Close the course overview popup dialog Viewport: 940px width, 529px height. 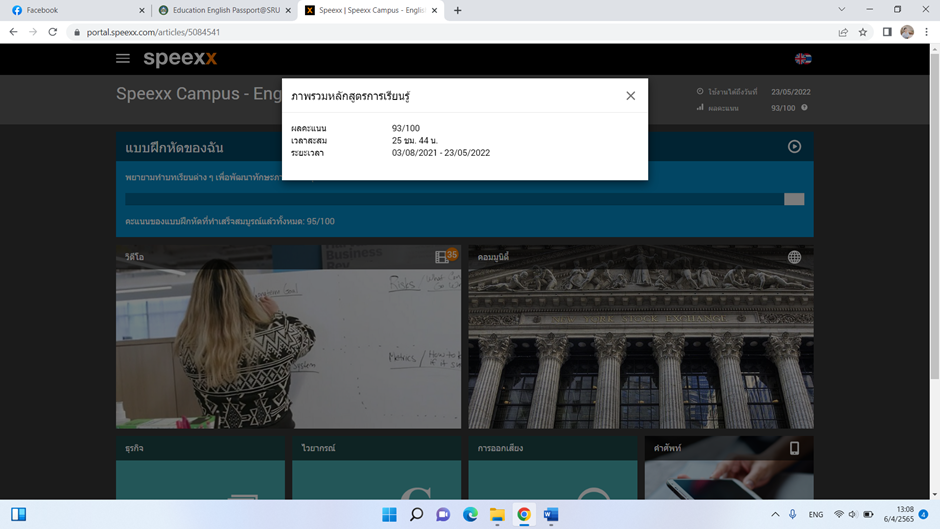630,96
